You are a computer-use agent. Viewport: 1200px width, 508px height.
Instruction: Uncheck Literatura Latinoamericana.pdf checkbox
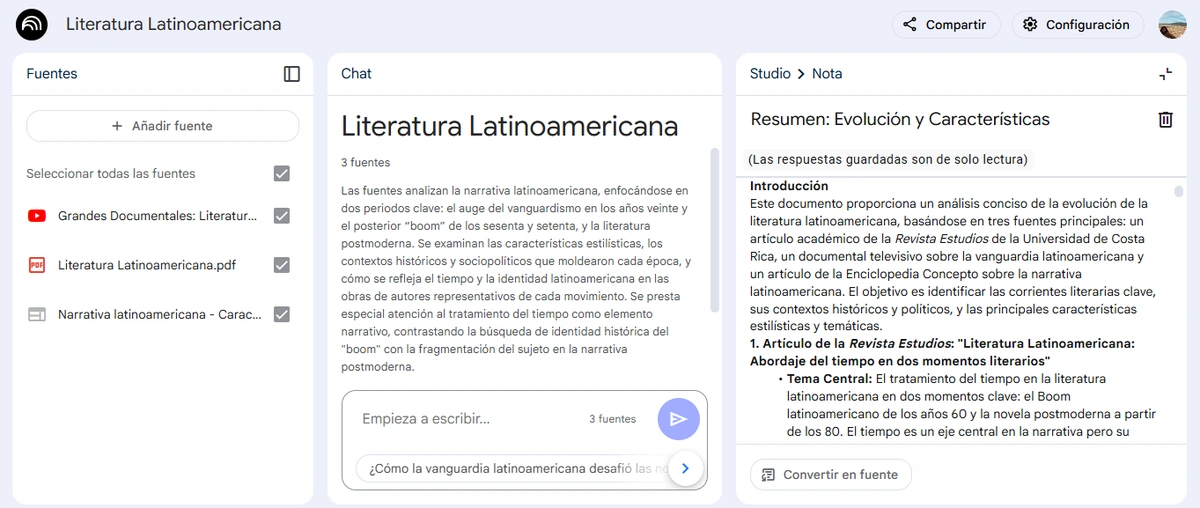[282, 265]
